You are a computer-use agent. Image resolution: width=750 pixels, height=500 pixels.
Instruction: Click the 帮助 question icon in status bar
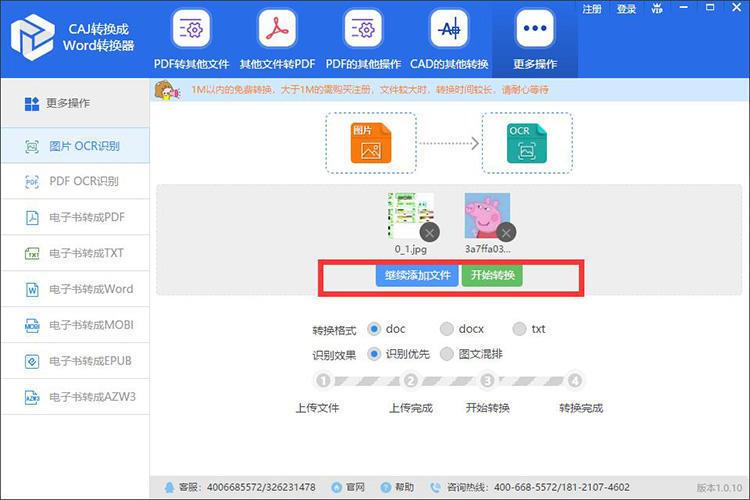point(386,488)
